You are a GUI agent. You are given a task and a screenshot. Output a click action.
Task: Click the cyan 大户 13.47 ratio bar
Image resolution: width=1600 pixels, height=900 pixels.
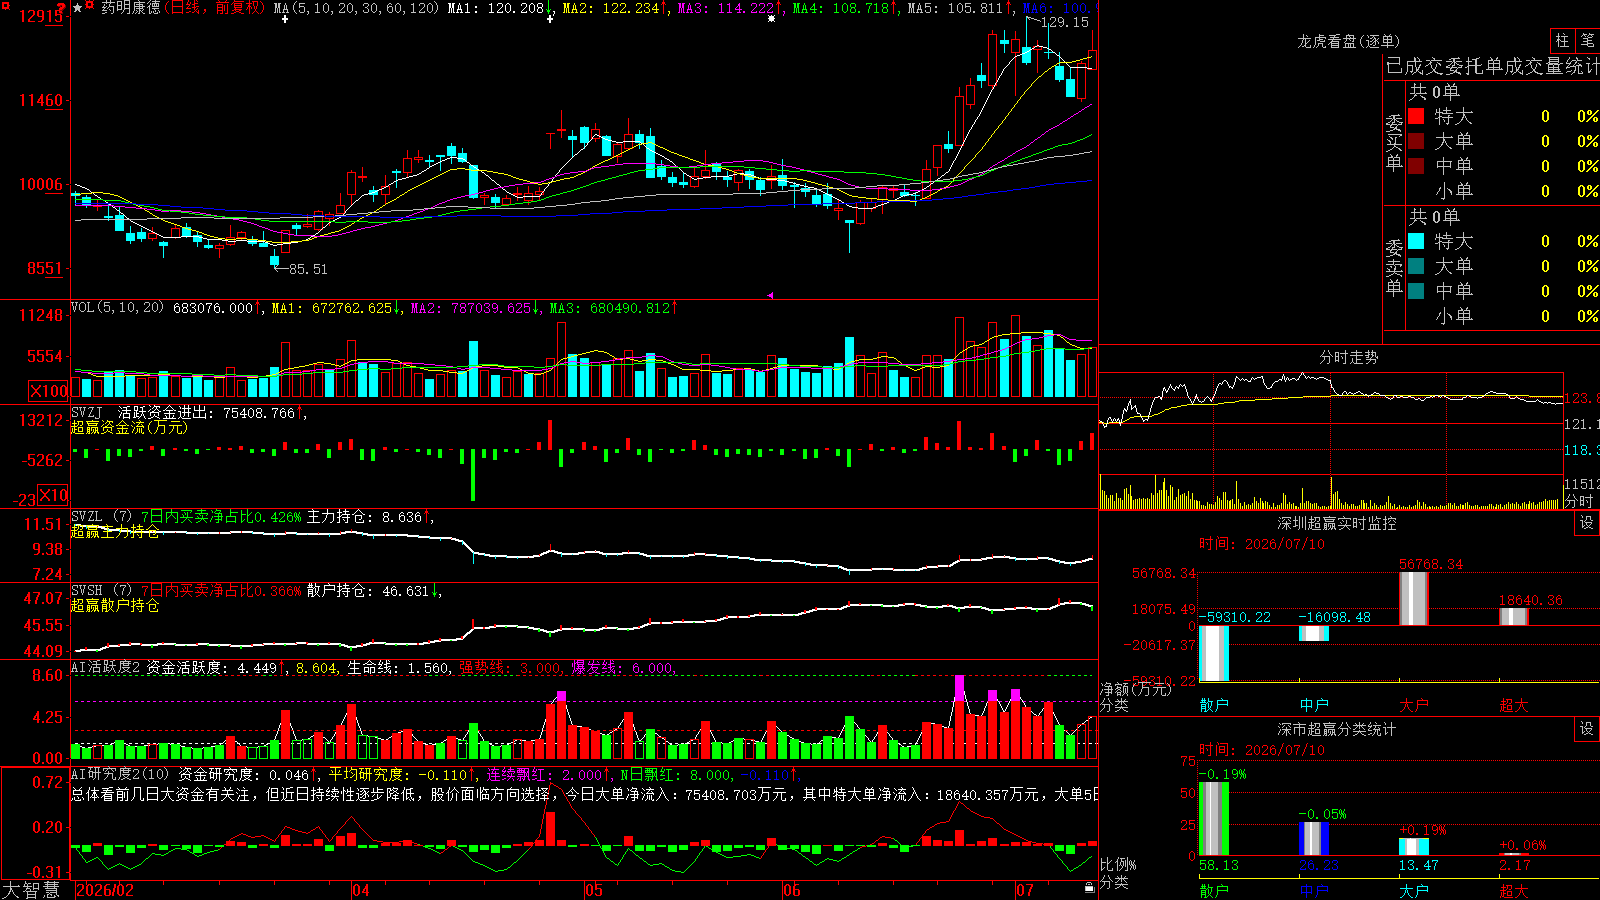pos(1414,847)
